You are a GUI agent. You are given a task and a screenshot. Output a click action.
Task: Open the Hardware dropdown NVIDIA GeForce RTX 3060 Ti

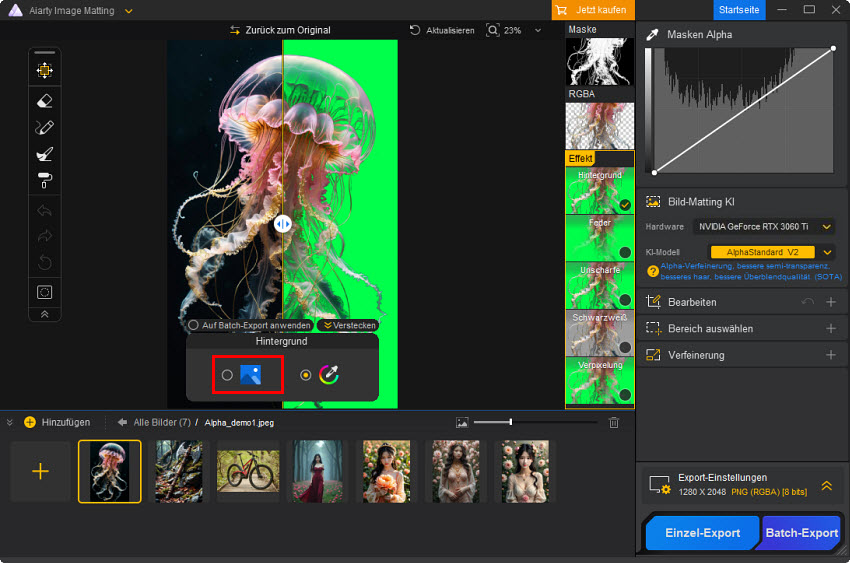click(x=763, y=227)
